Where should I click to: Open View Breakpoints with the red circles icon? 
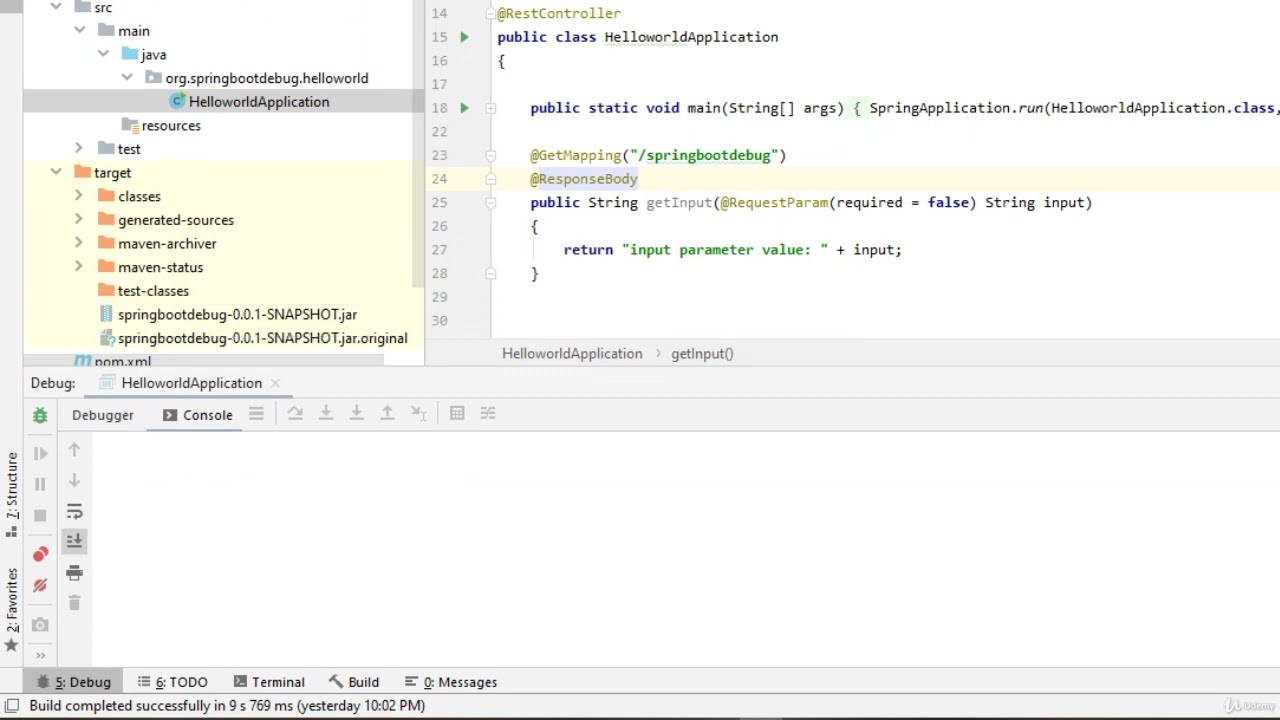40,555
